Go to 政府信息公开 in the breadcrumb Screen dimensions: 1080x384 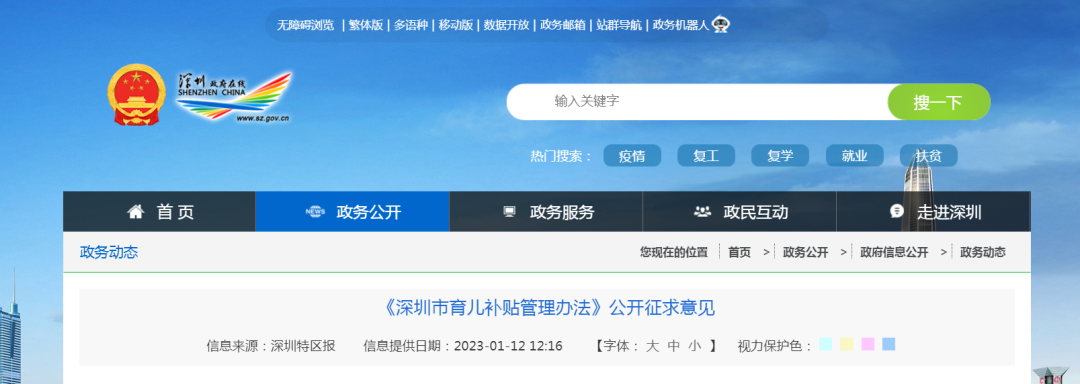click(894, 253)
